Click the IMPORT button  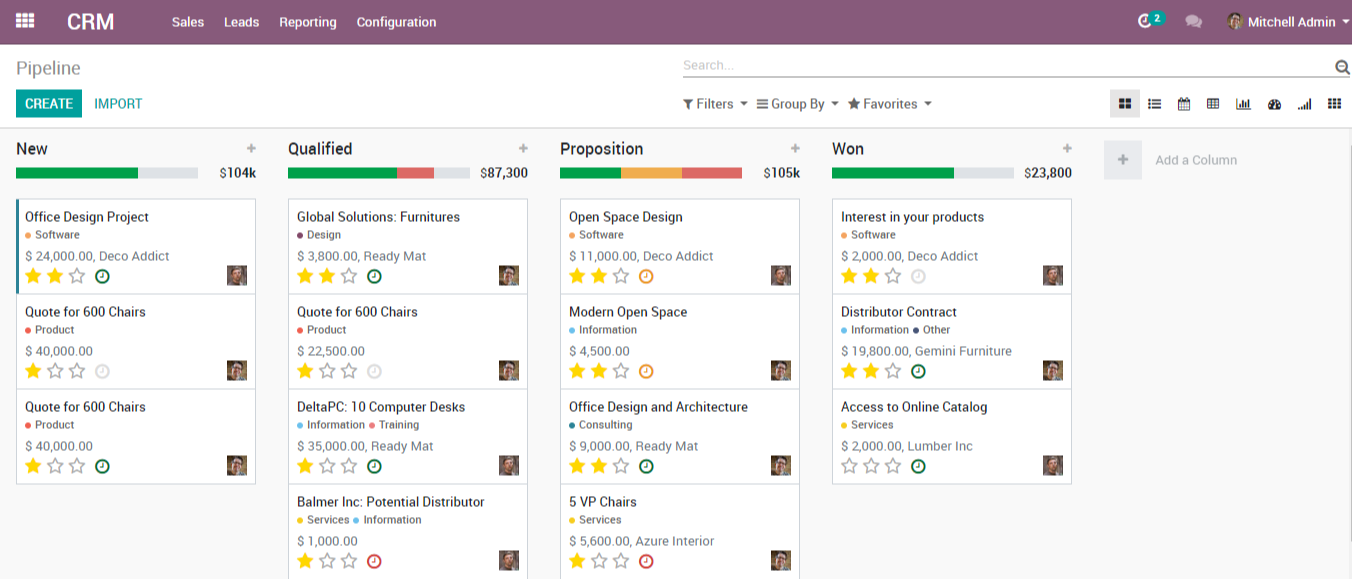(118, 104)
